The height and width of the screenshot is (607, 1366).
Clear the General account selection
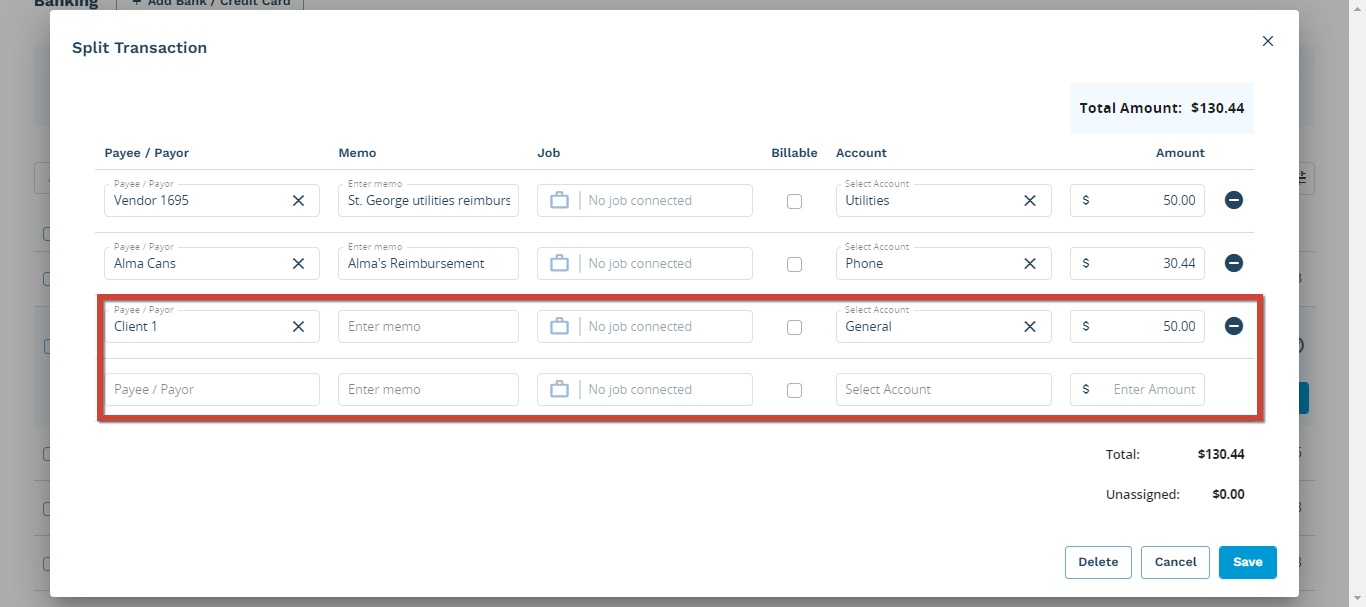pyautogui.click(x=1030, y=326)
